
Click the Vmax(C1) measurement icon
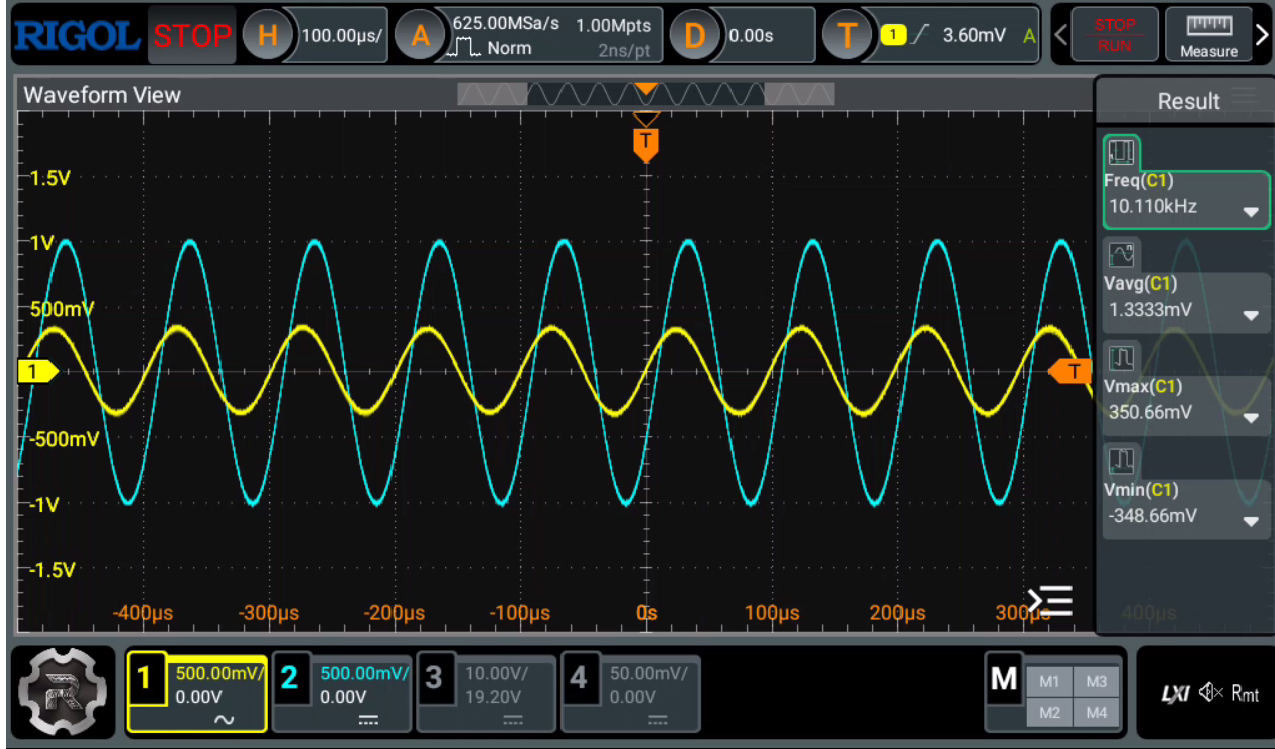tap(1121, 358)
